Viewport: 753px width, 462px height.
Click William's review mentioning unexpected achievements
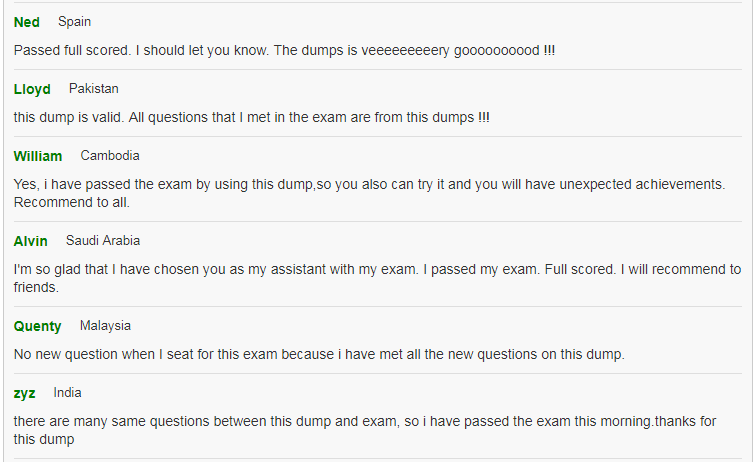point(369,194)
